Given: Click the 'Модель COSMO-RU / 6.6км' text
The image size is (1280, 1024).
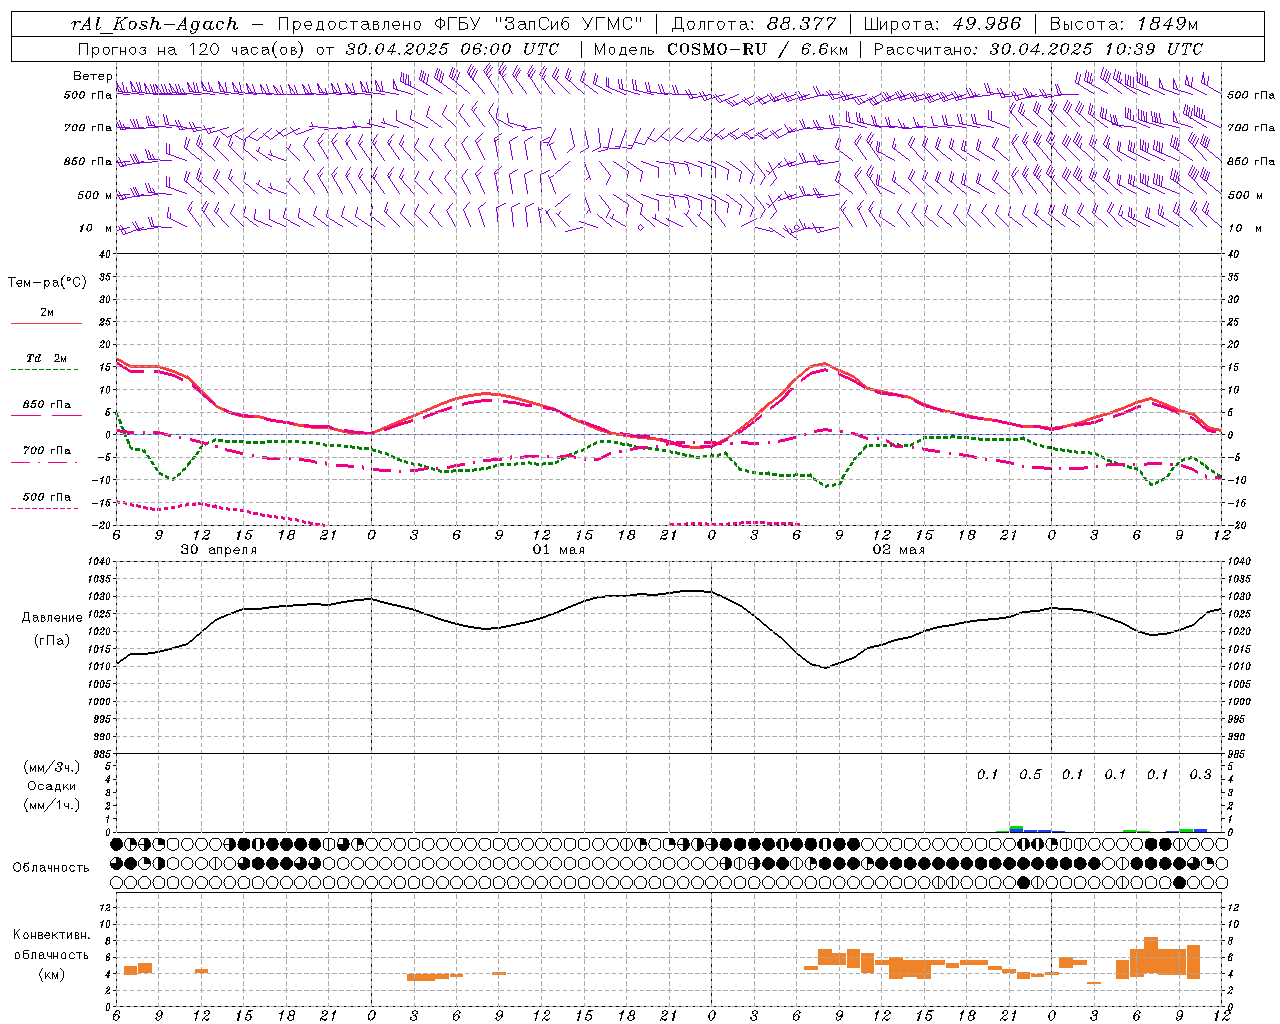Looking at the screenshot, I should pos(723,49).
